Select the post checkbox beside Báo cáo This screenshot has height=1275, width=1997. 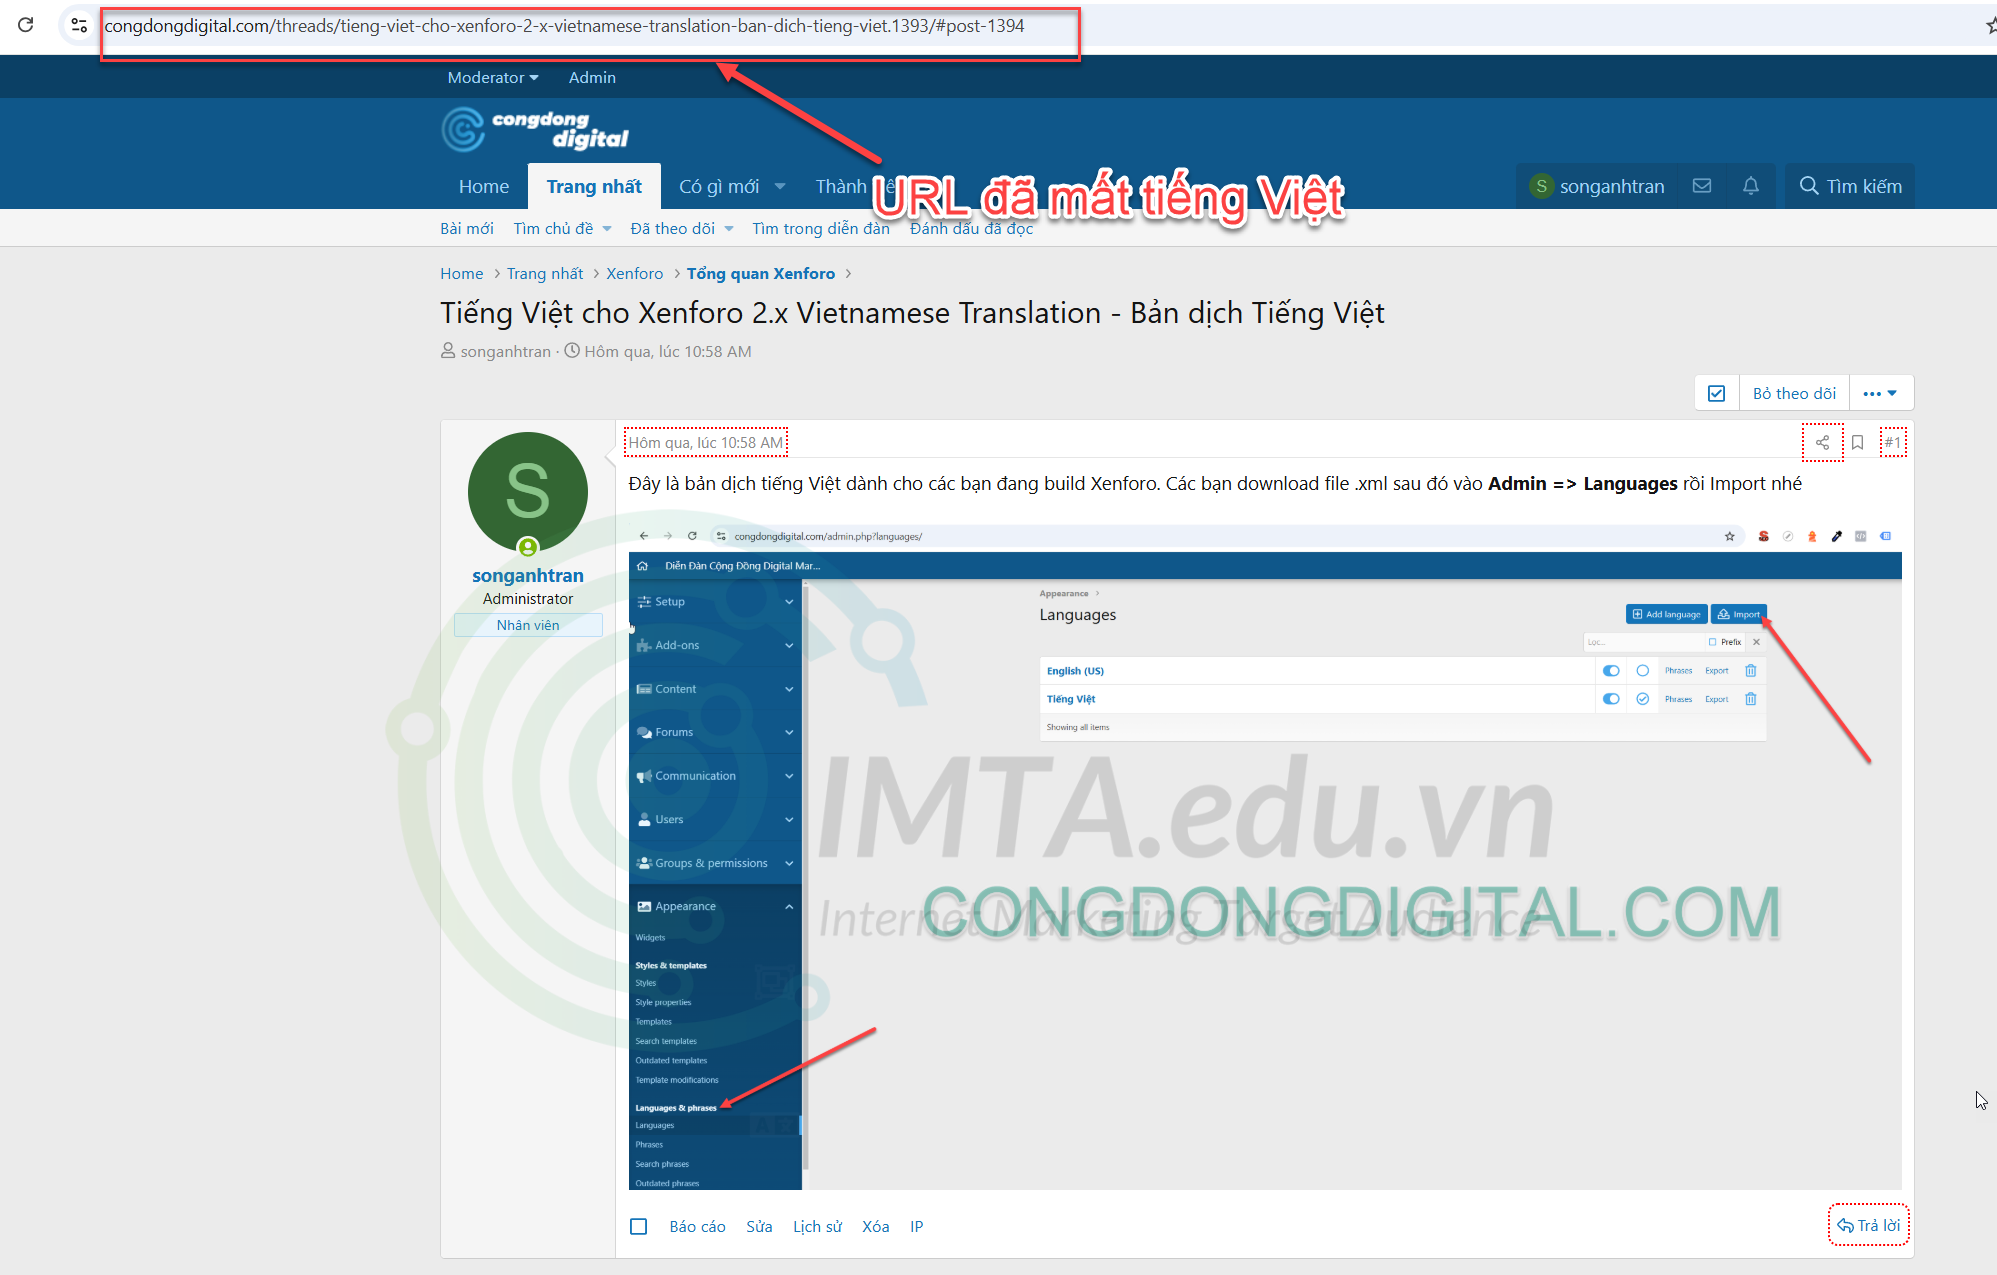(639, 1226)
